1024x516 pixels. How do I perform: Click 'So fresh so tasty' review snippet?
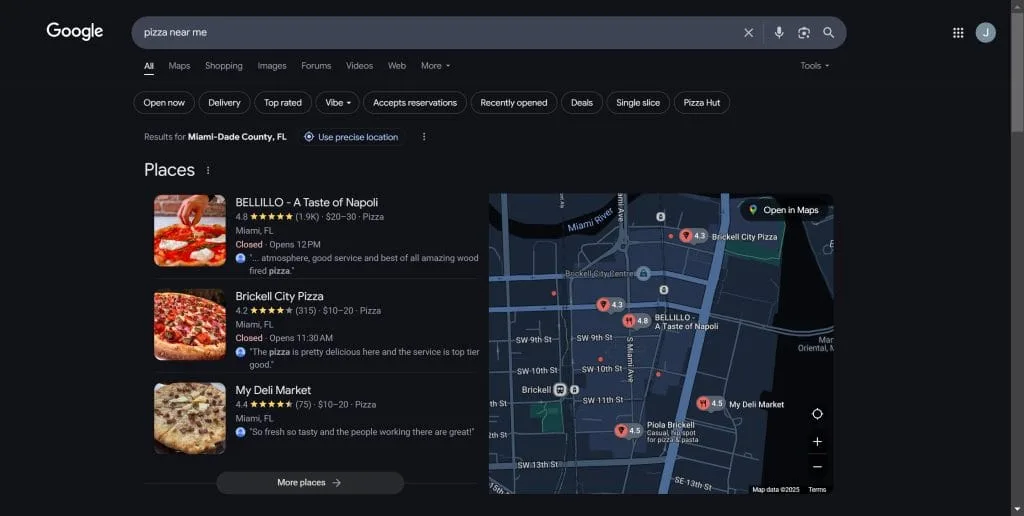tap(361, 432)
